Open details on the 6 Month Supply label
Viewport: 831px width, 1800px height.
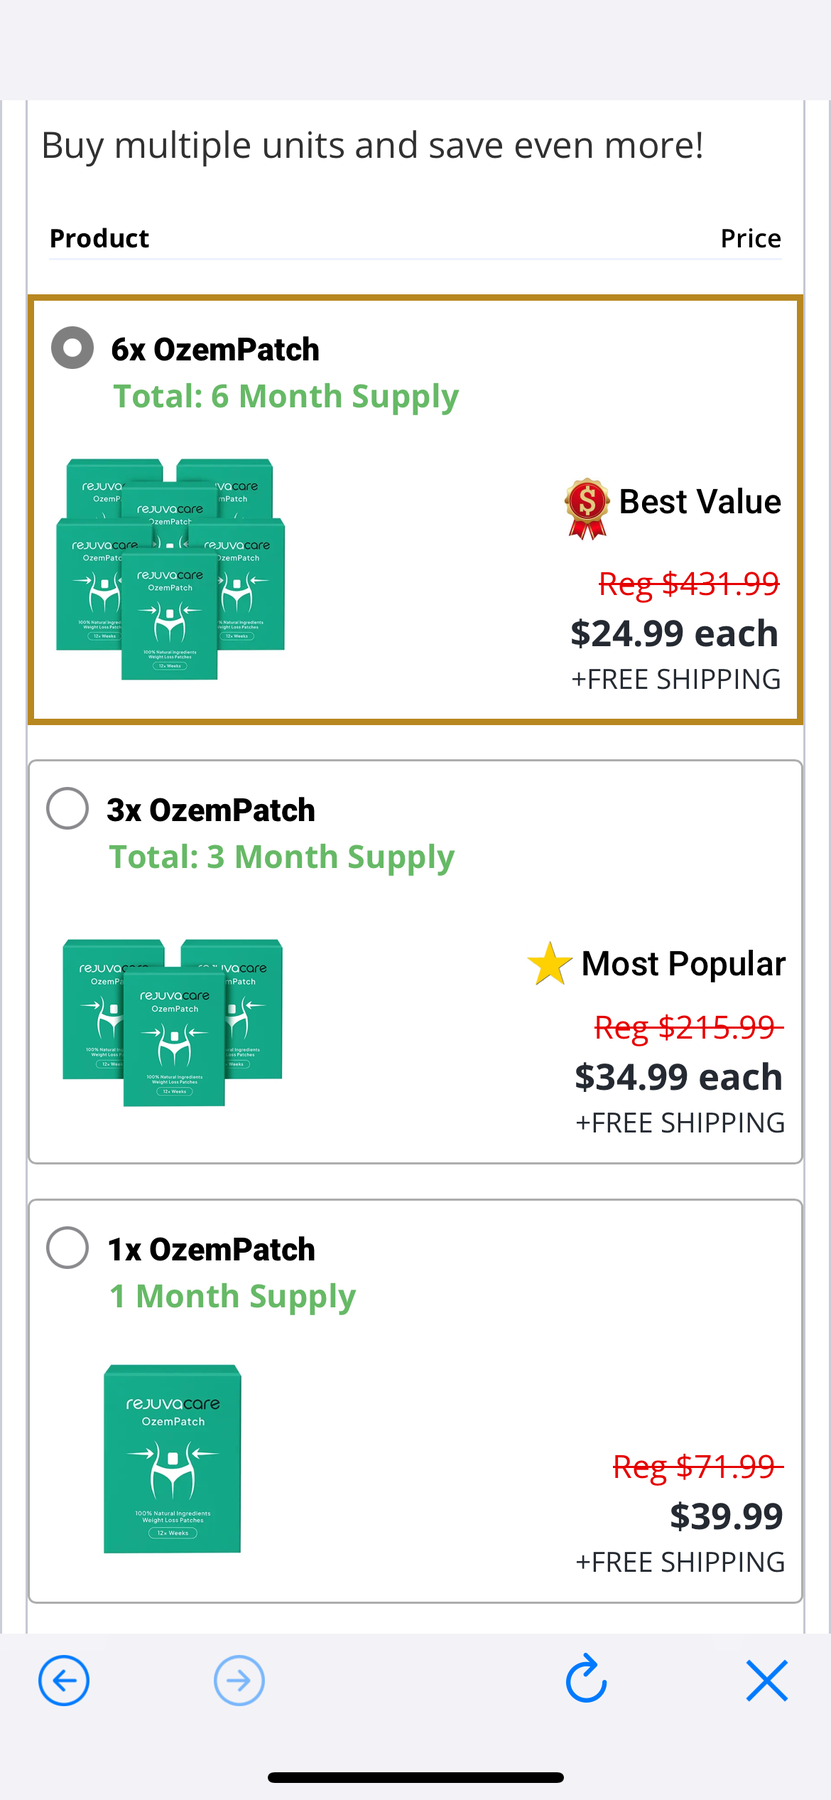click(x=284, y=396)
